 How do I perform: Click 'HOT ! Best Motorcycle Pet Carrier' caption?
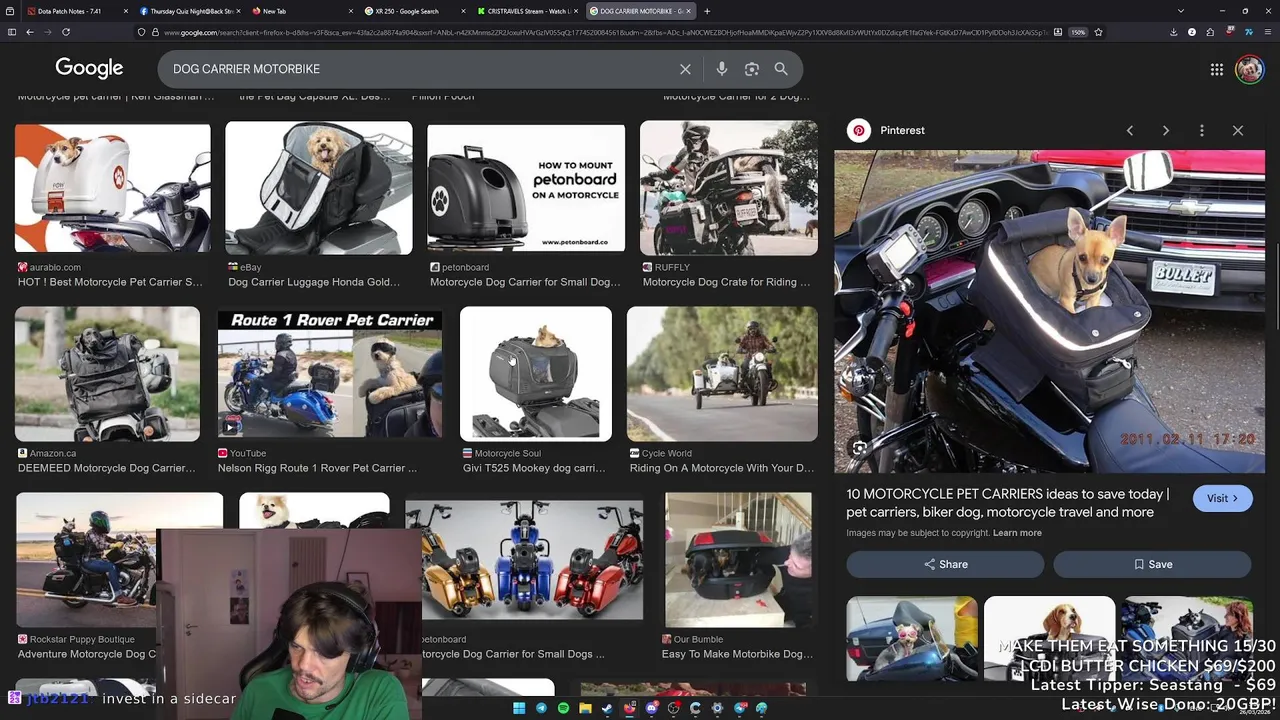[110, 282]
